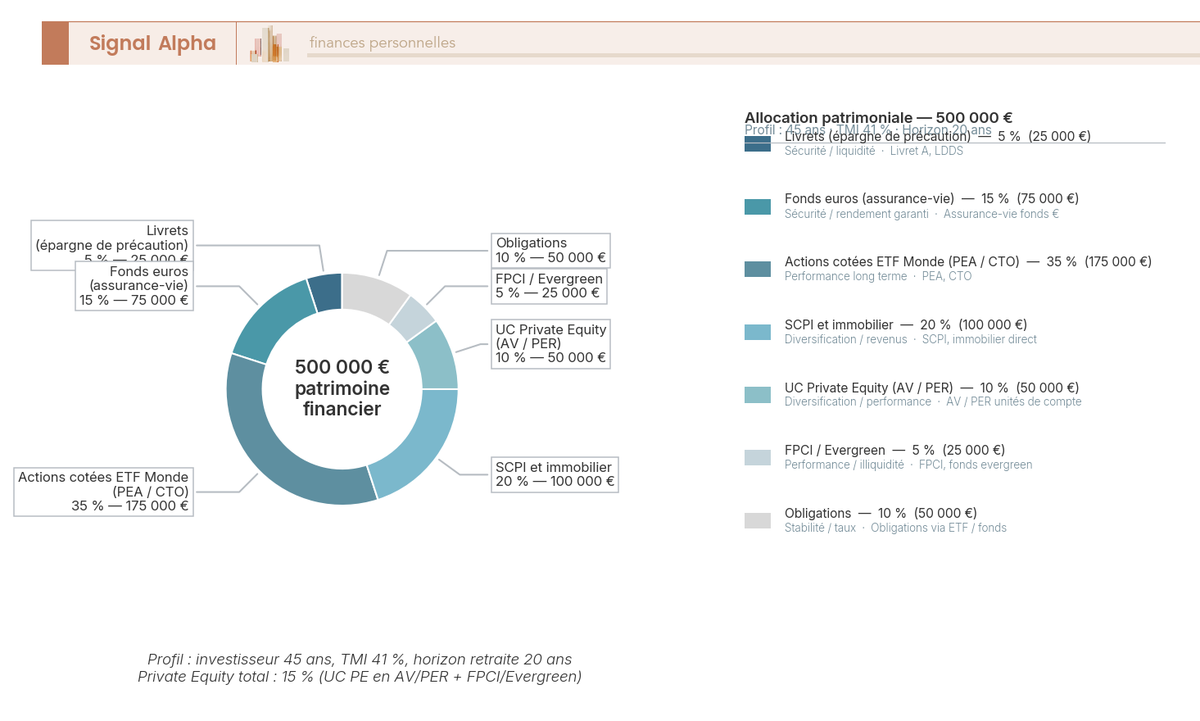Viewport: 1200px width, 721px height.
Task: Click subtitle 'Sécurité / liquidité · Livret A, LDDS'
Action: coord(874,151)
